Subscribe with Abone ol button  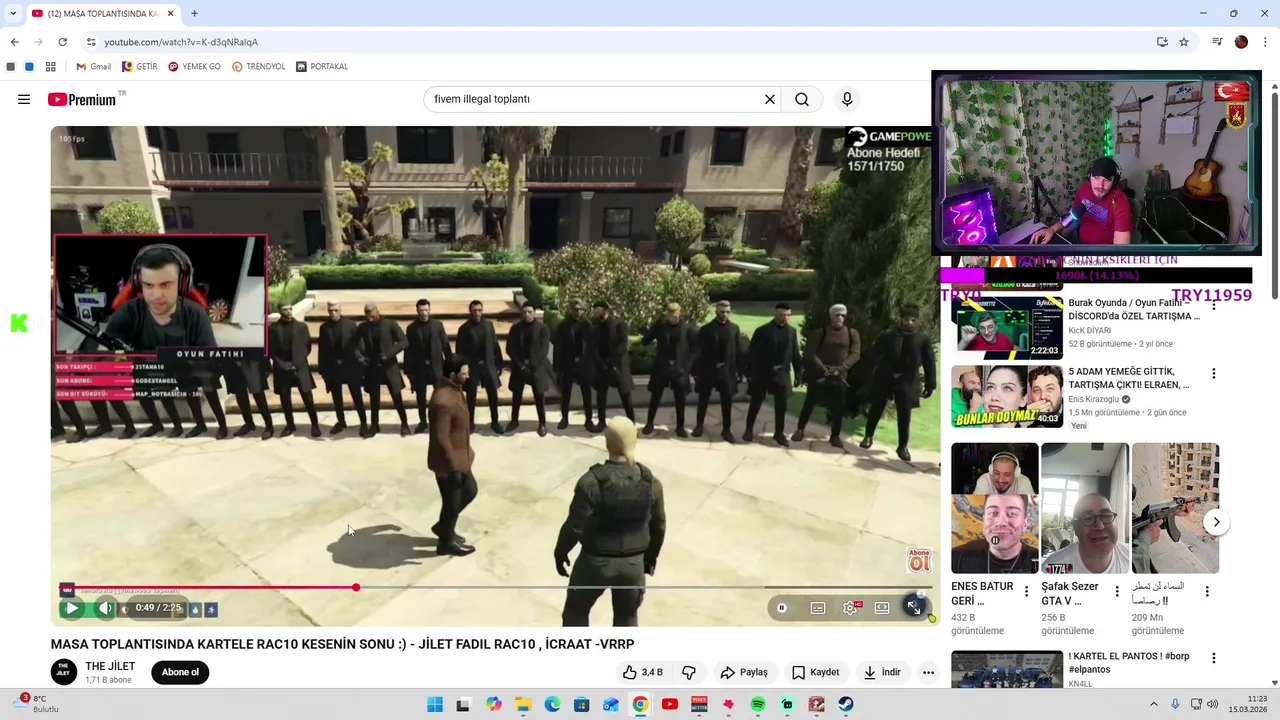[180, 672]
